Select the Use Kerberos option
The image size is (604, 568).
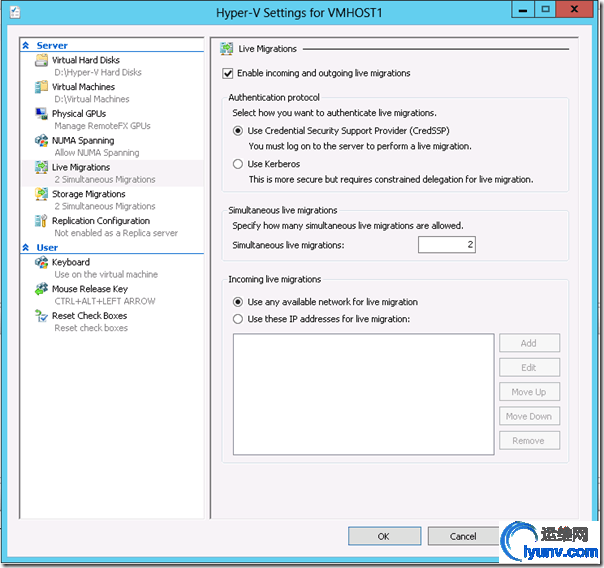[238, 164]
